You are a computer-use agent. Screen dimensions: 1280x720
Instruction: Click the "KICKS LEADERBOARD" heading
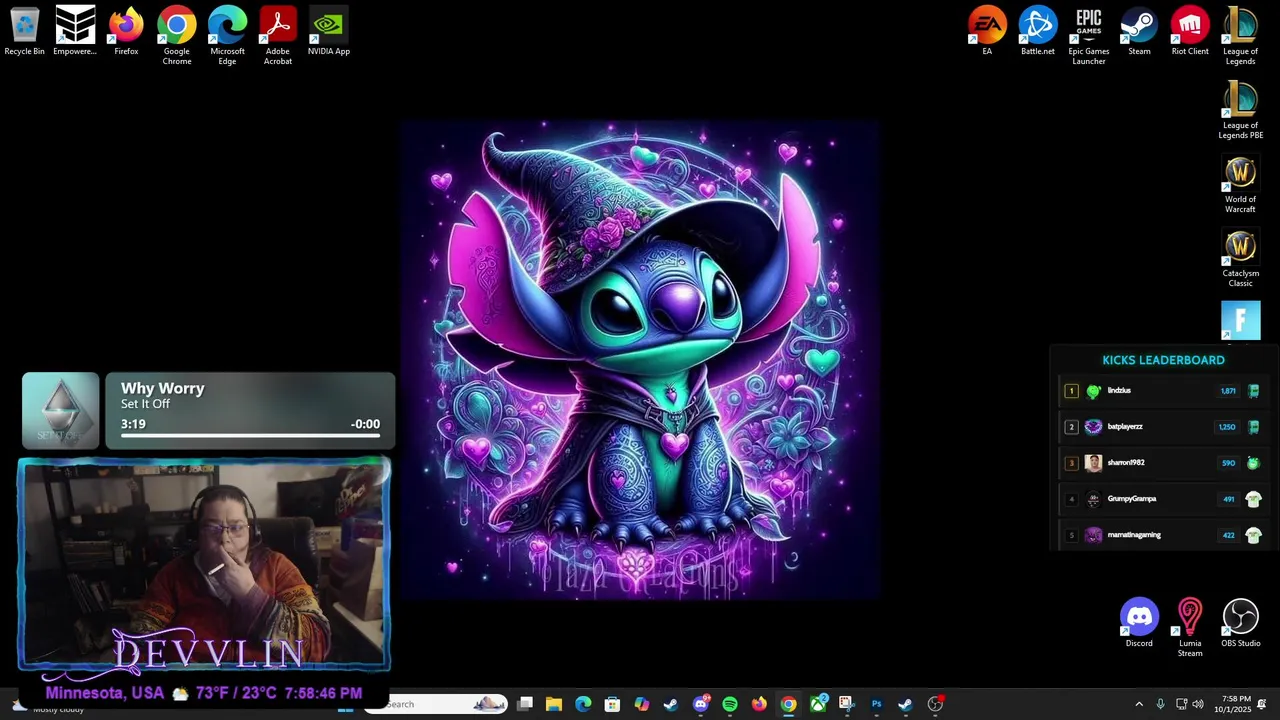1163,360
